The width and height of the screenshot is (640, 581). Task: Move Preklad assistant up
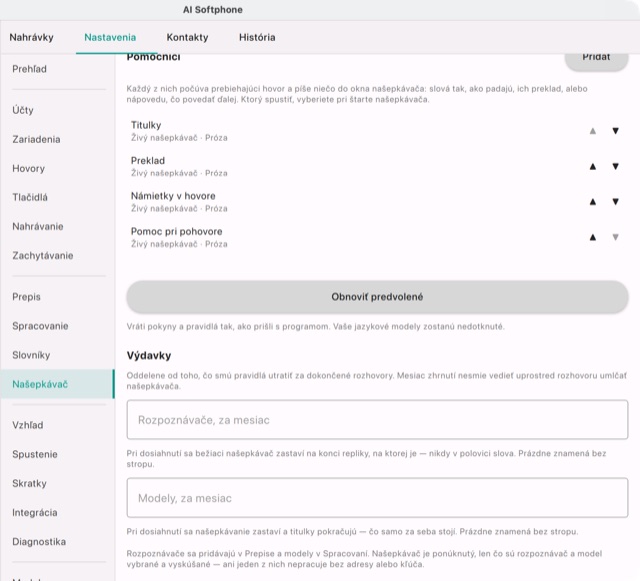click(593, 167)
